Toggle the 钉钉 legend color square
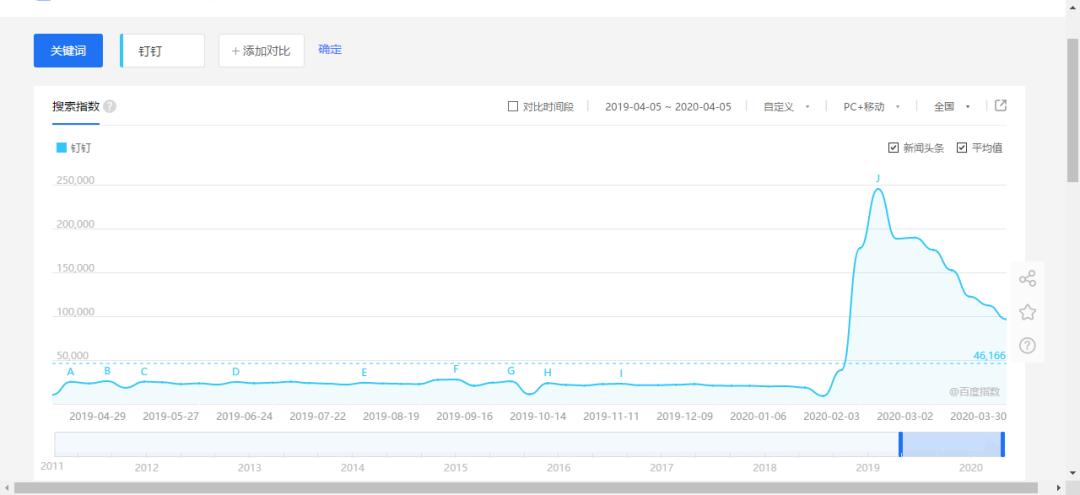 tap(61, 147)
